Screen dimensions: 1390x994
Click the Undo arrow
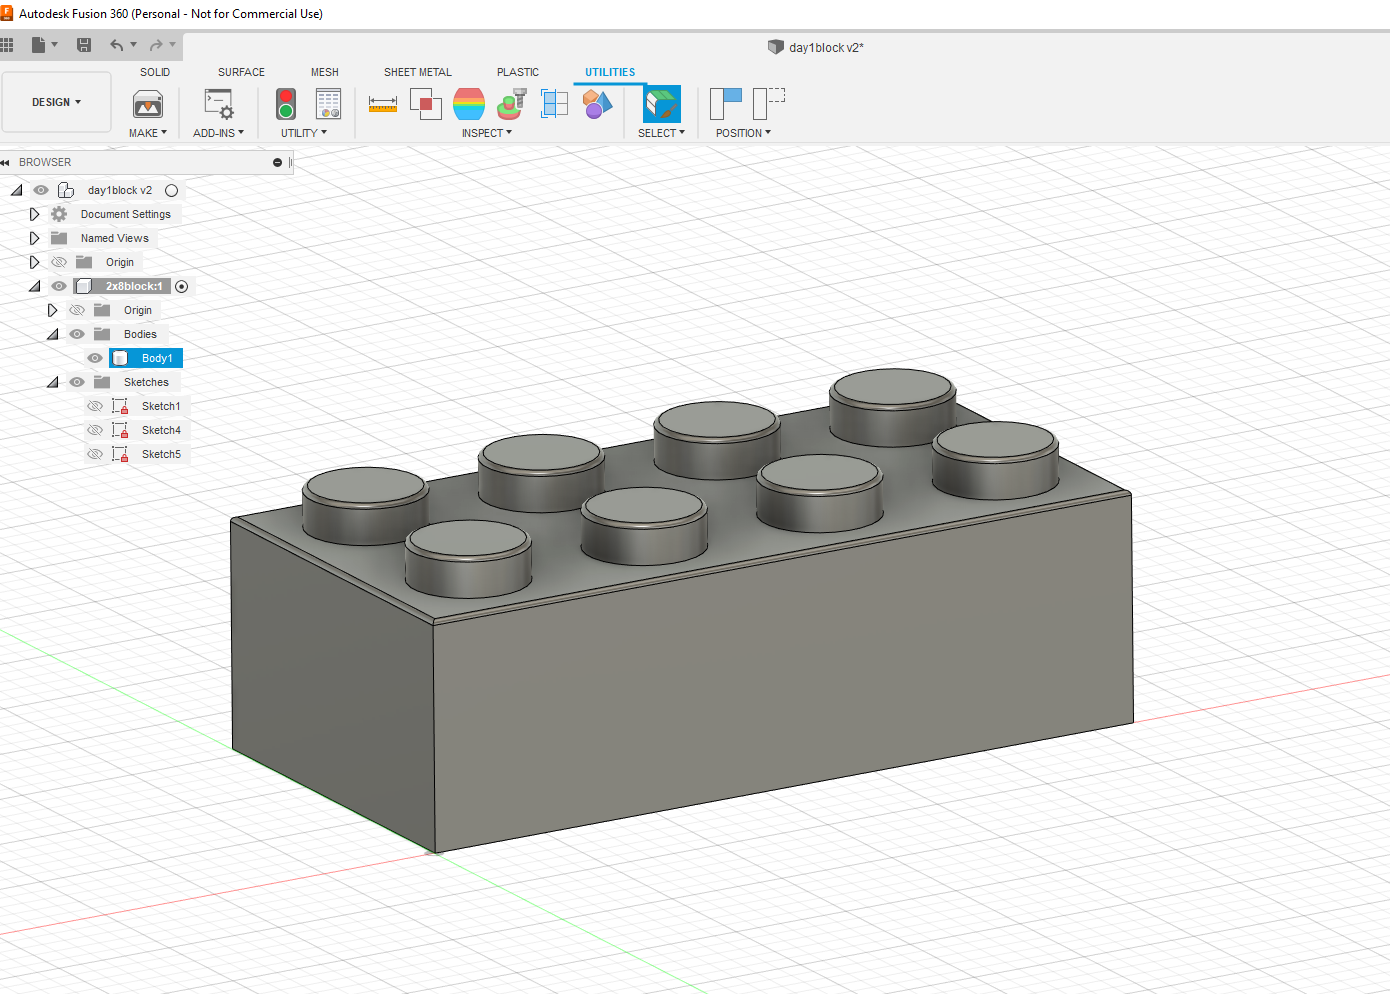(117, 45)
